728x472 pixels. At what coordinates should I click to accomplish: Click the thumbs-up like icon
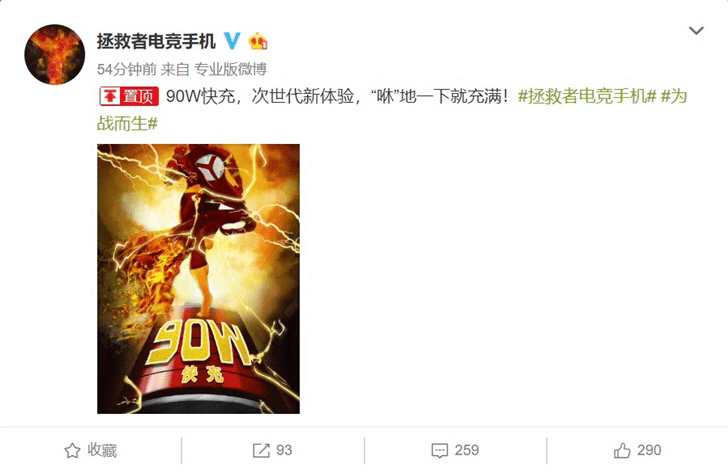(622, 450)
